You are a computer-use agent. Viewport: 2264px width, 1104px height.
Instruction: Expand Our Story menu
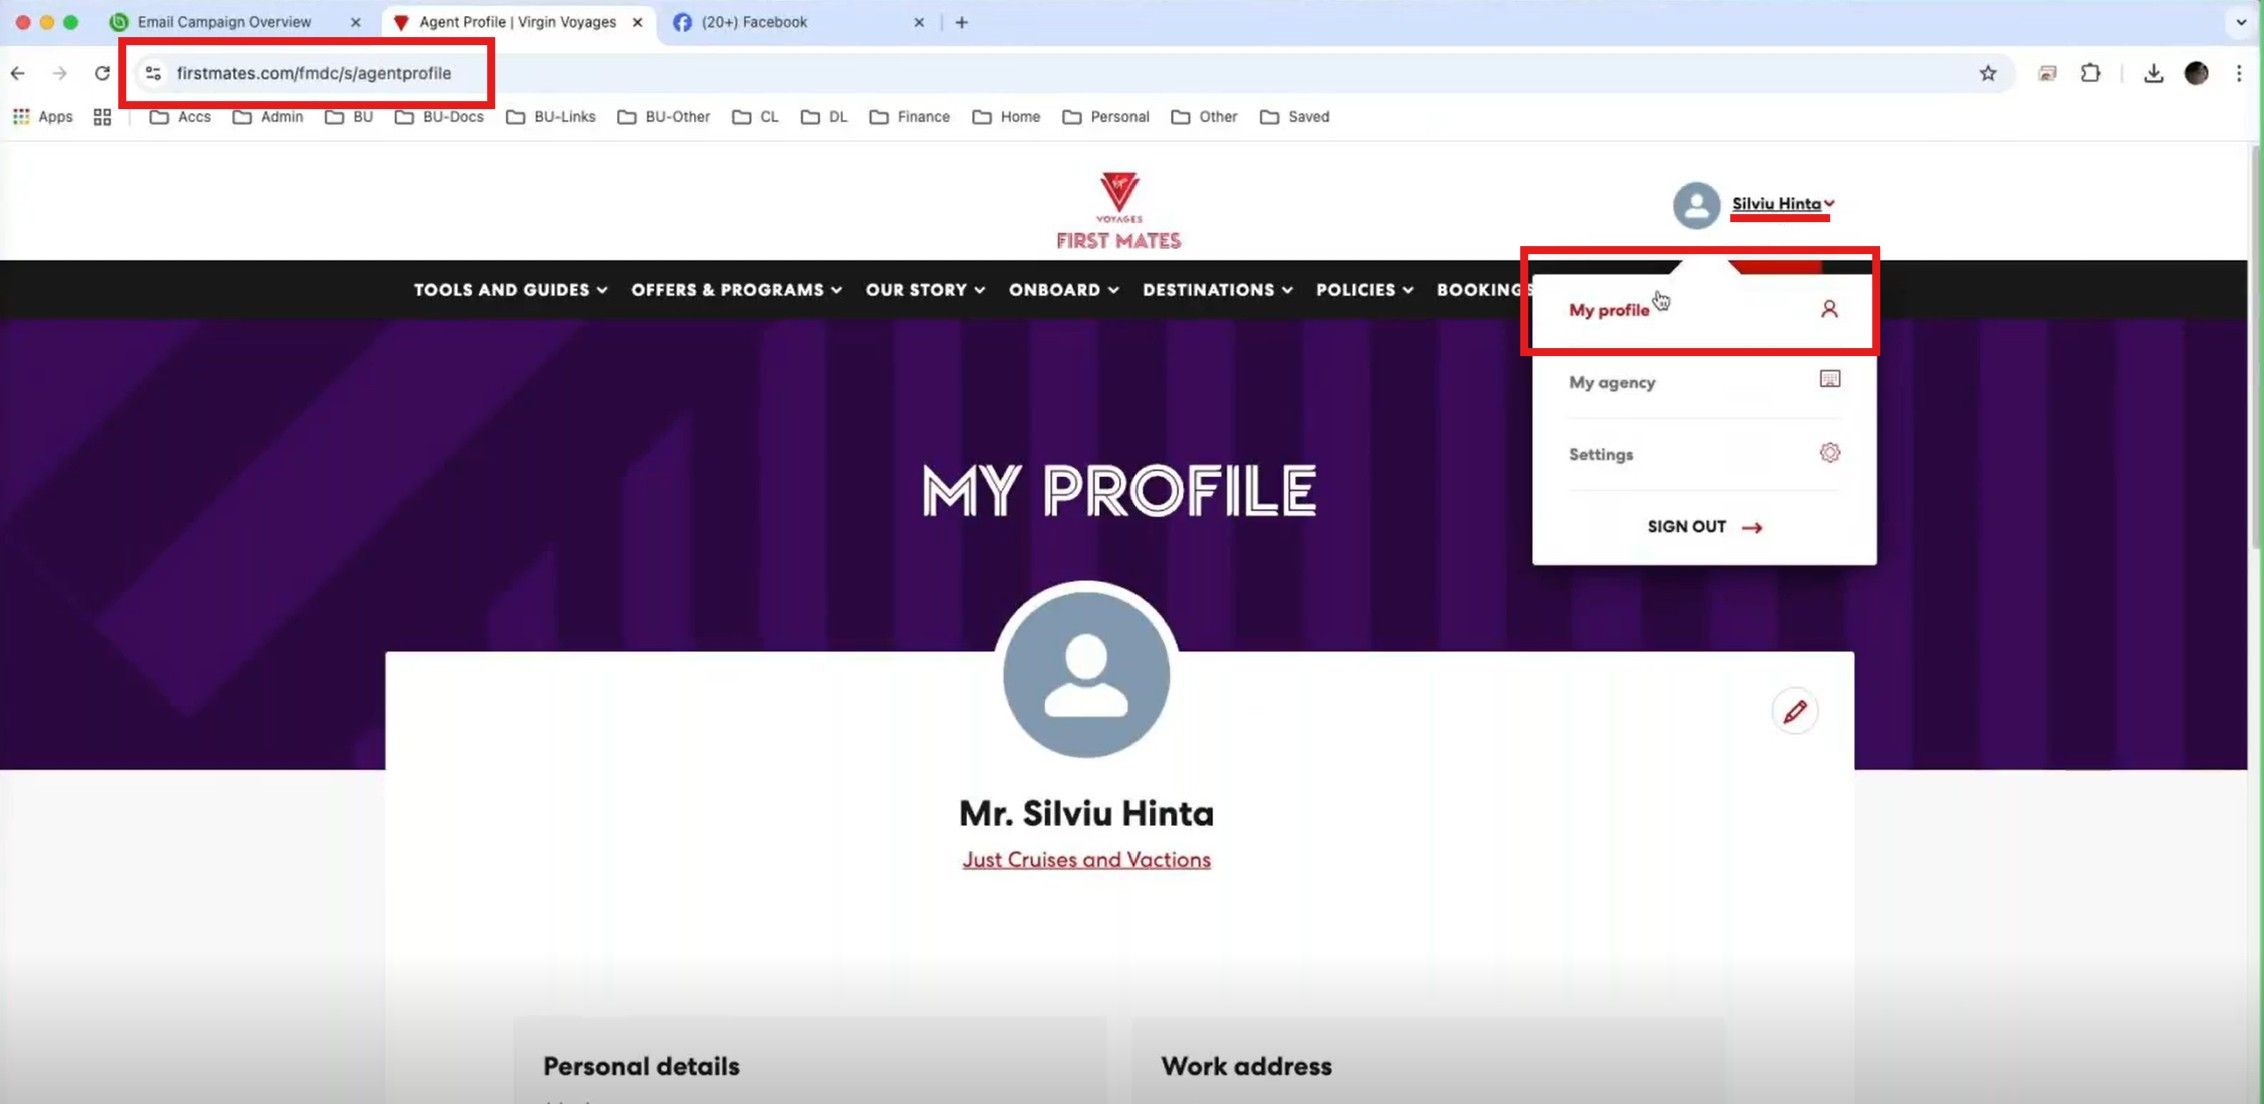[x=926, y=290]
